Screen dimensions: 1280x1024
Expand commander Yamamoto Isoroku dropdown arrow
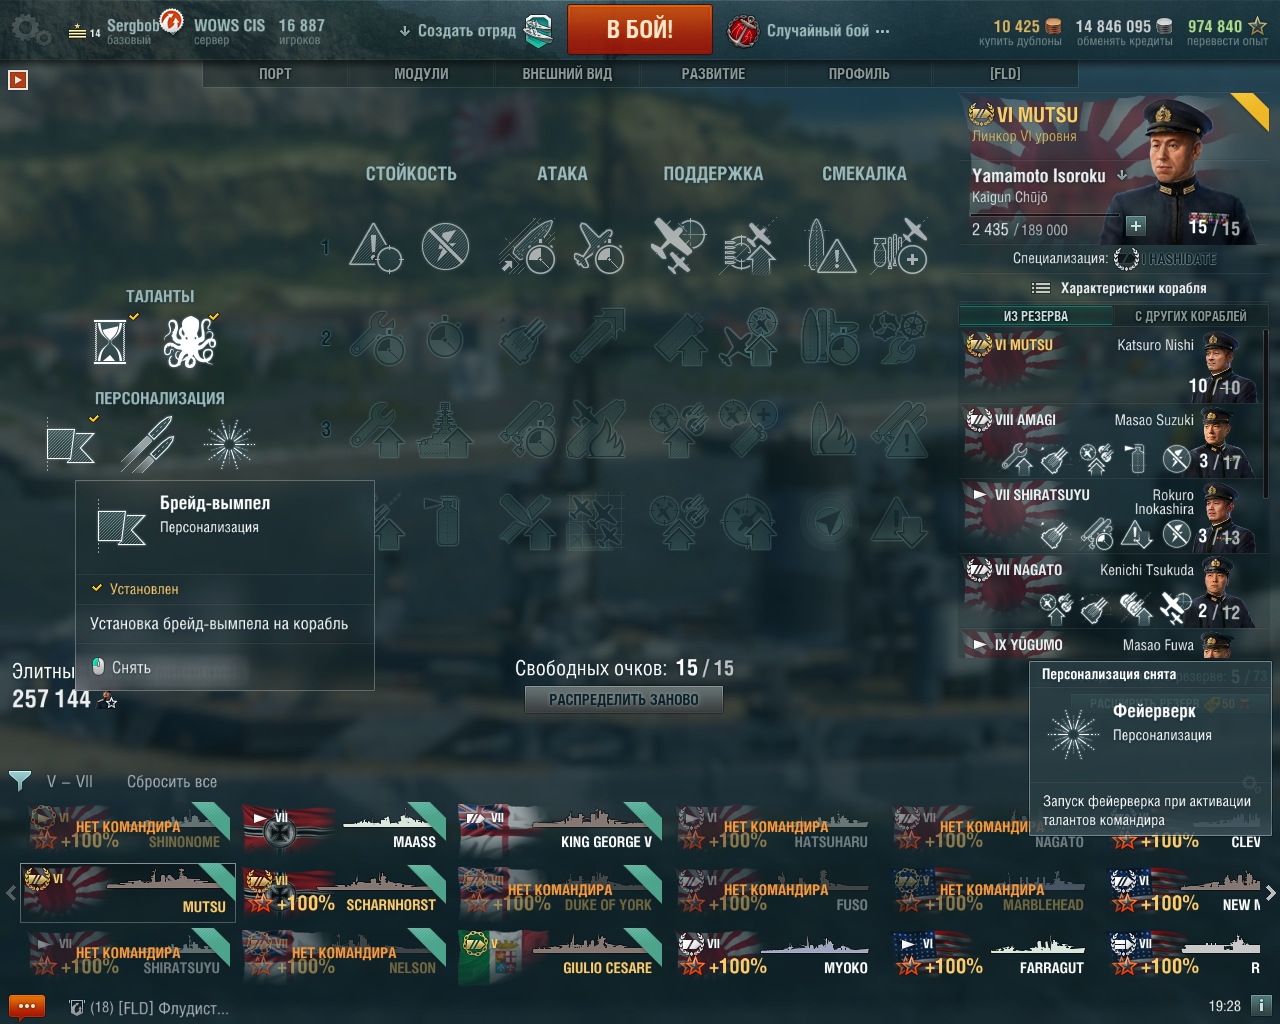click(x=1122, y=175)
